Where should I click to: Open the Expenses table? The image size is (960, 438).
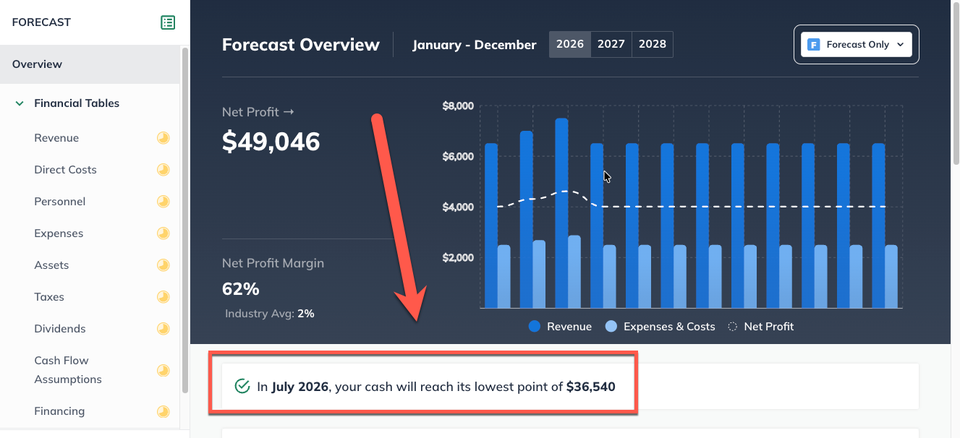point(59,233)
